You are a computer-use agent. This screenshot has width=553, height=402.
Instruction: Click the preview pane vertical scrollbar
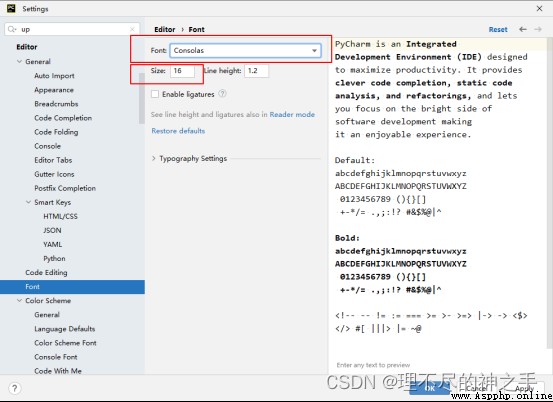pyautogui.click(x=550, y=194)
